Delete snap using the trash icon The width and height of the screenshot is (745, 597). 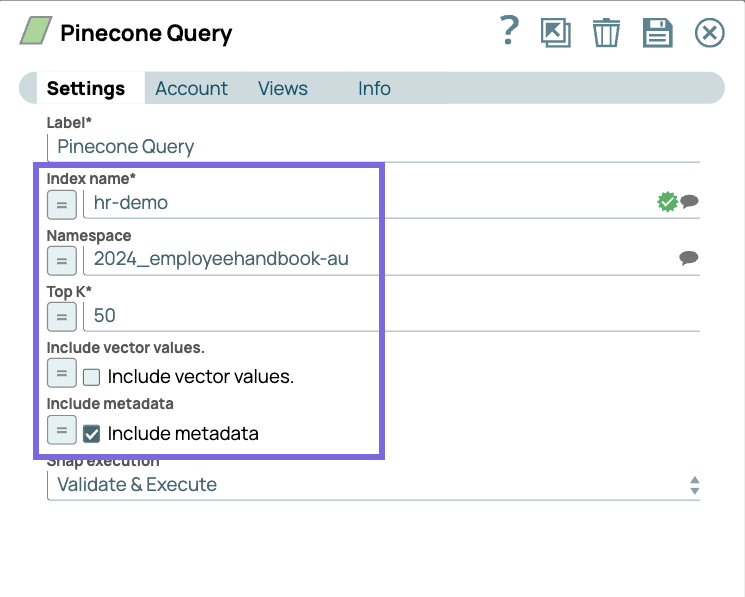(x=606, y=33)
